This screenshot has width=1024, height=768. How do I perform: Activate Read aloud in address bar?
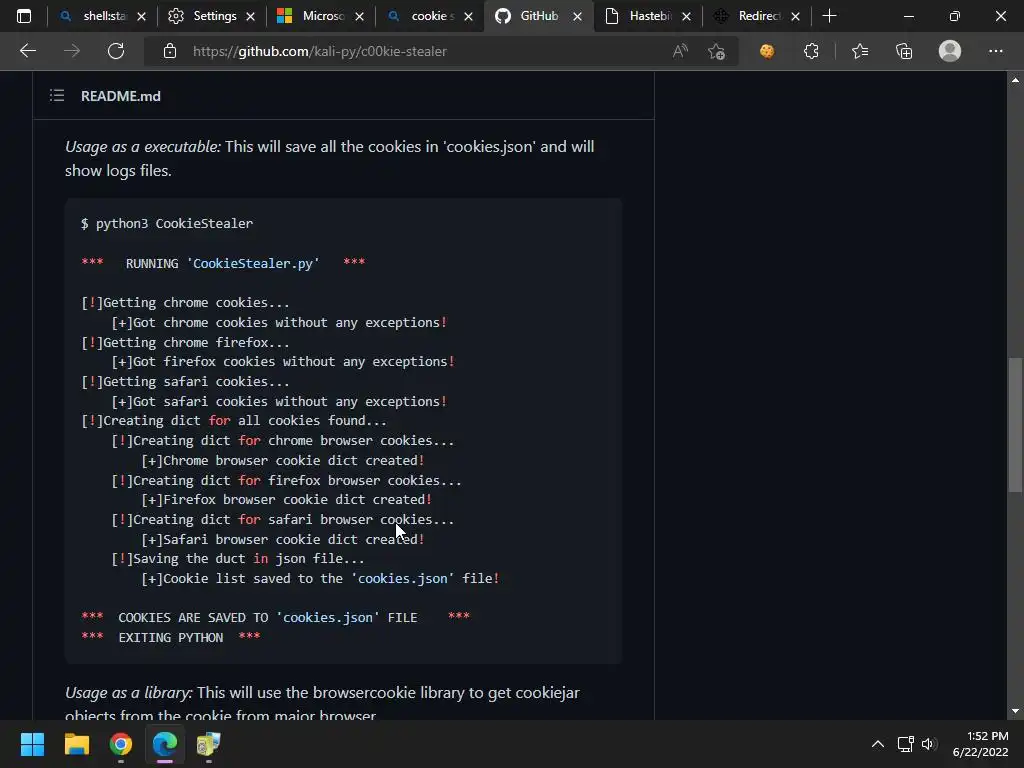(680, 51)
